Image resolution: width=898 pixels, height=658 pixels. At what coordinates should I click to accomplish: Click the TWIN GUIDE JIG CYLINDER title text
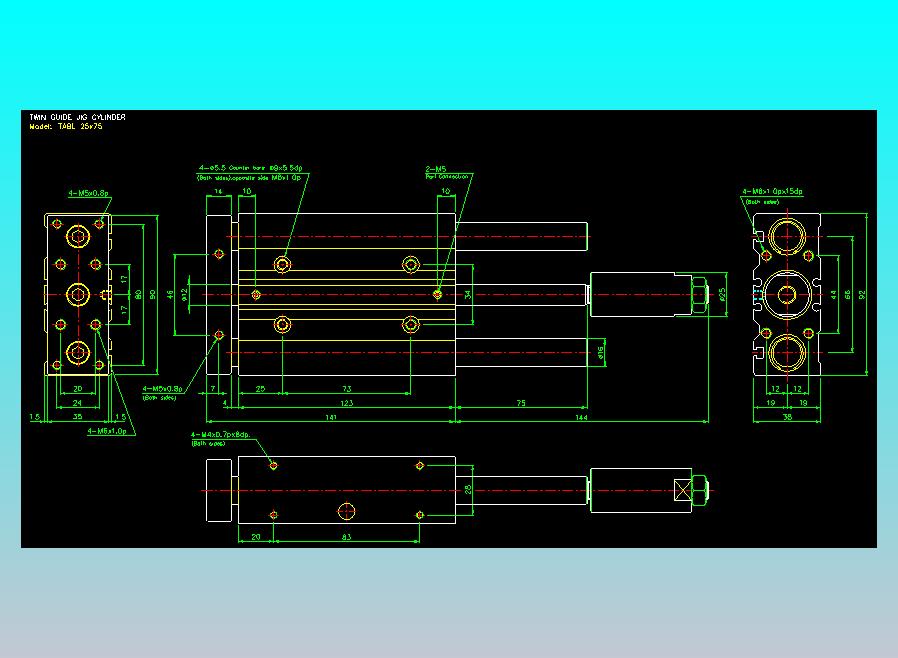(x=77, y=117)
